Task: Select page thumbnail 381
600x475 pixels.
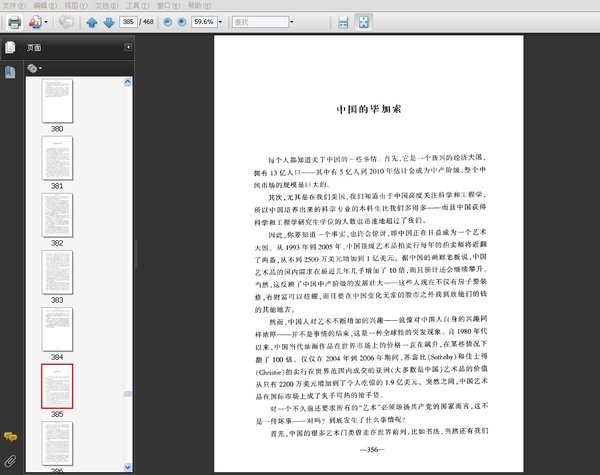Action: click(x=57, y=158)
